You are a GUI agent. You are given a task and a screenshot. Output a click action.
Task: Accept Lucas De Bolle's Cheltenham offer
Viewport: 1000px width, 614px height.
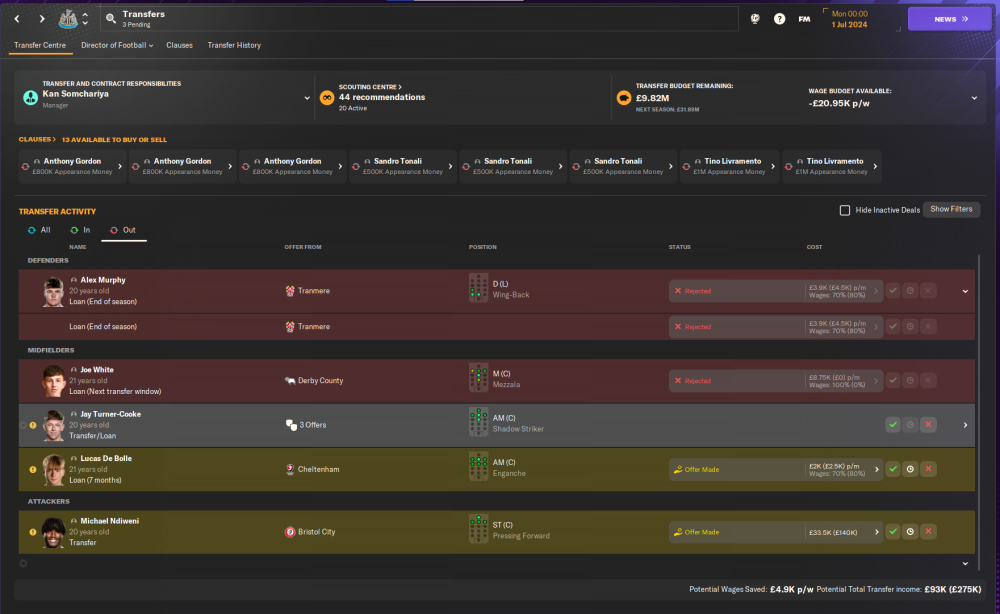click(x=893, y=469)
